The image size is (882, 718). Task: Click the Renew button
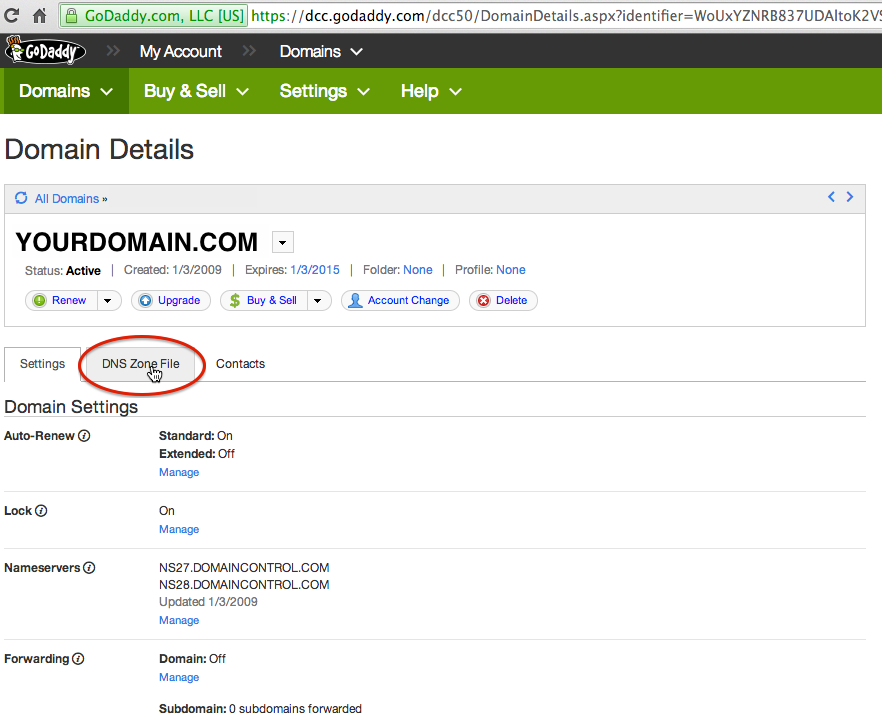pyautogui.click(x=62, y=300)
